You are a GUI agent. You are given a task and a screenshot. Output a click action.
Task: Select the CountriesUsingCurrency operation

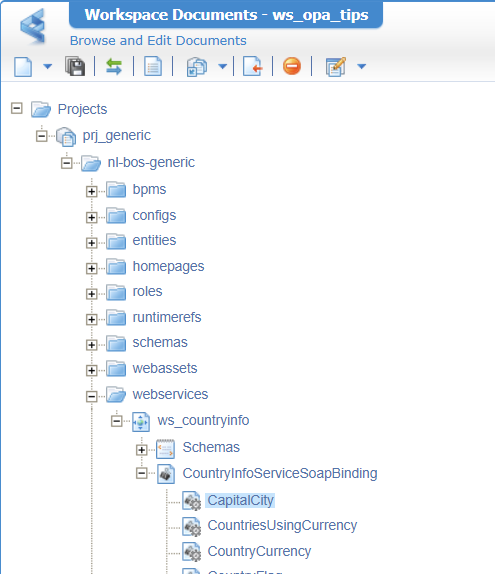[x=282, y=525]
